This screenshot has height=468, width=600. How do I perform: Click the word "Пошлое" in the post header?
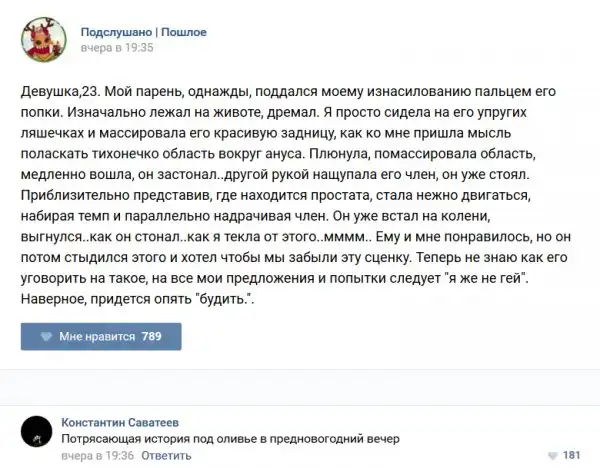184,32
